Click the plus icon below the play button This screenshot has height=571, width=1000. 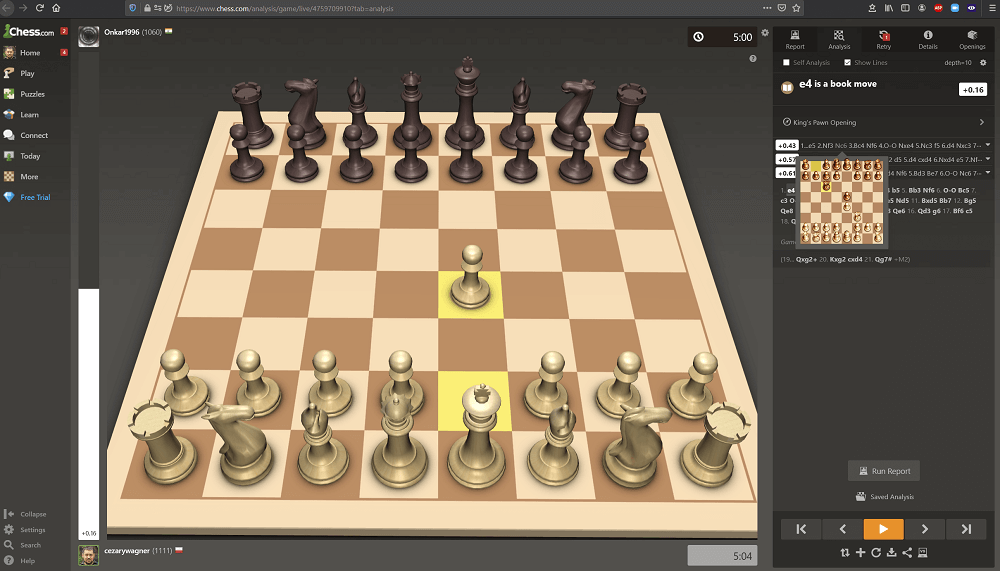click(860, 552)
